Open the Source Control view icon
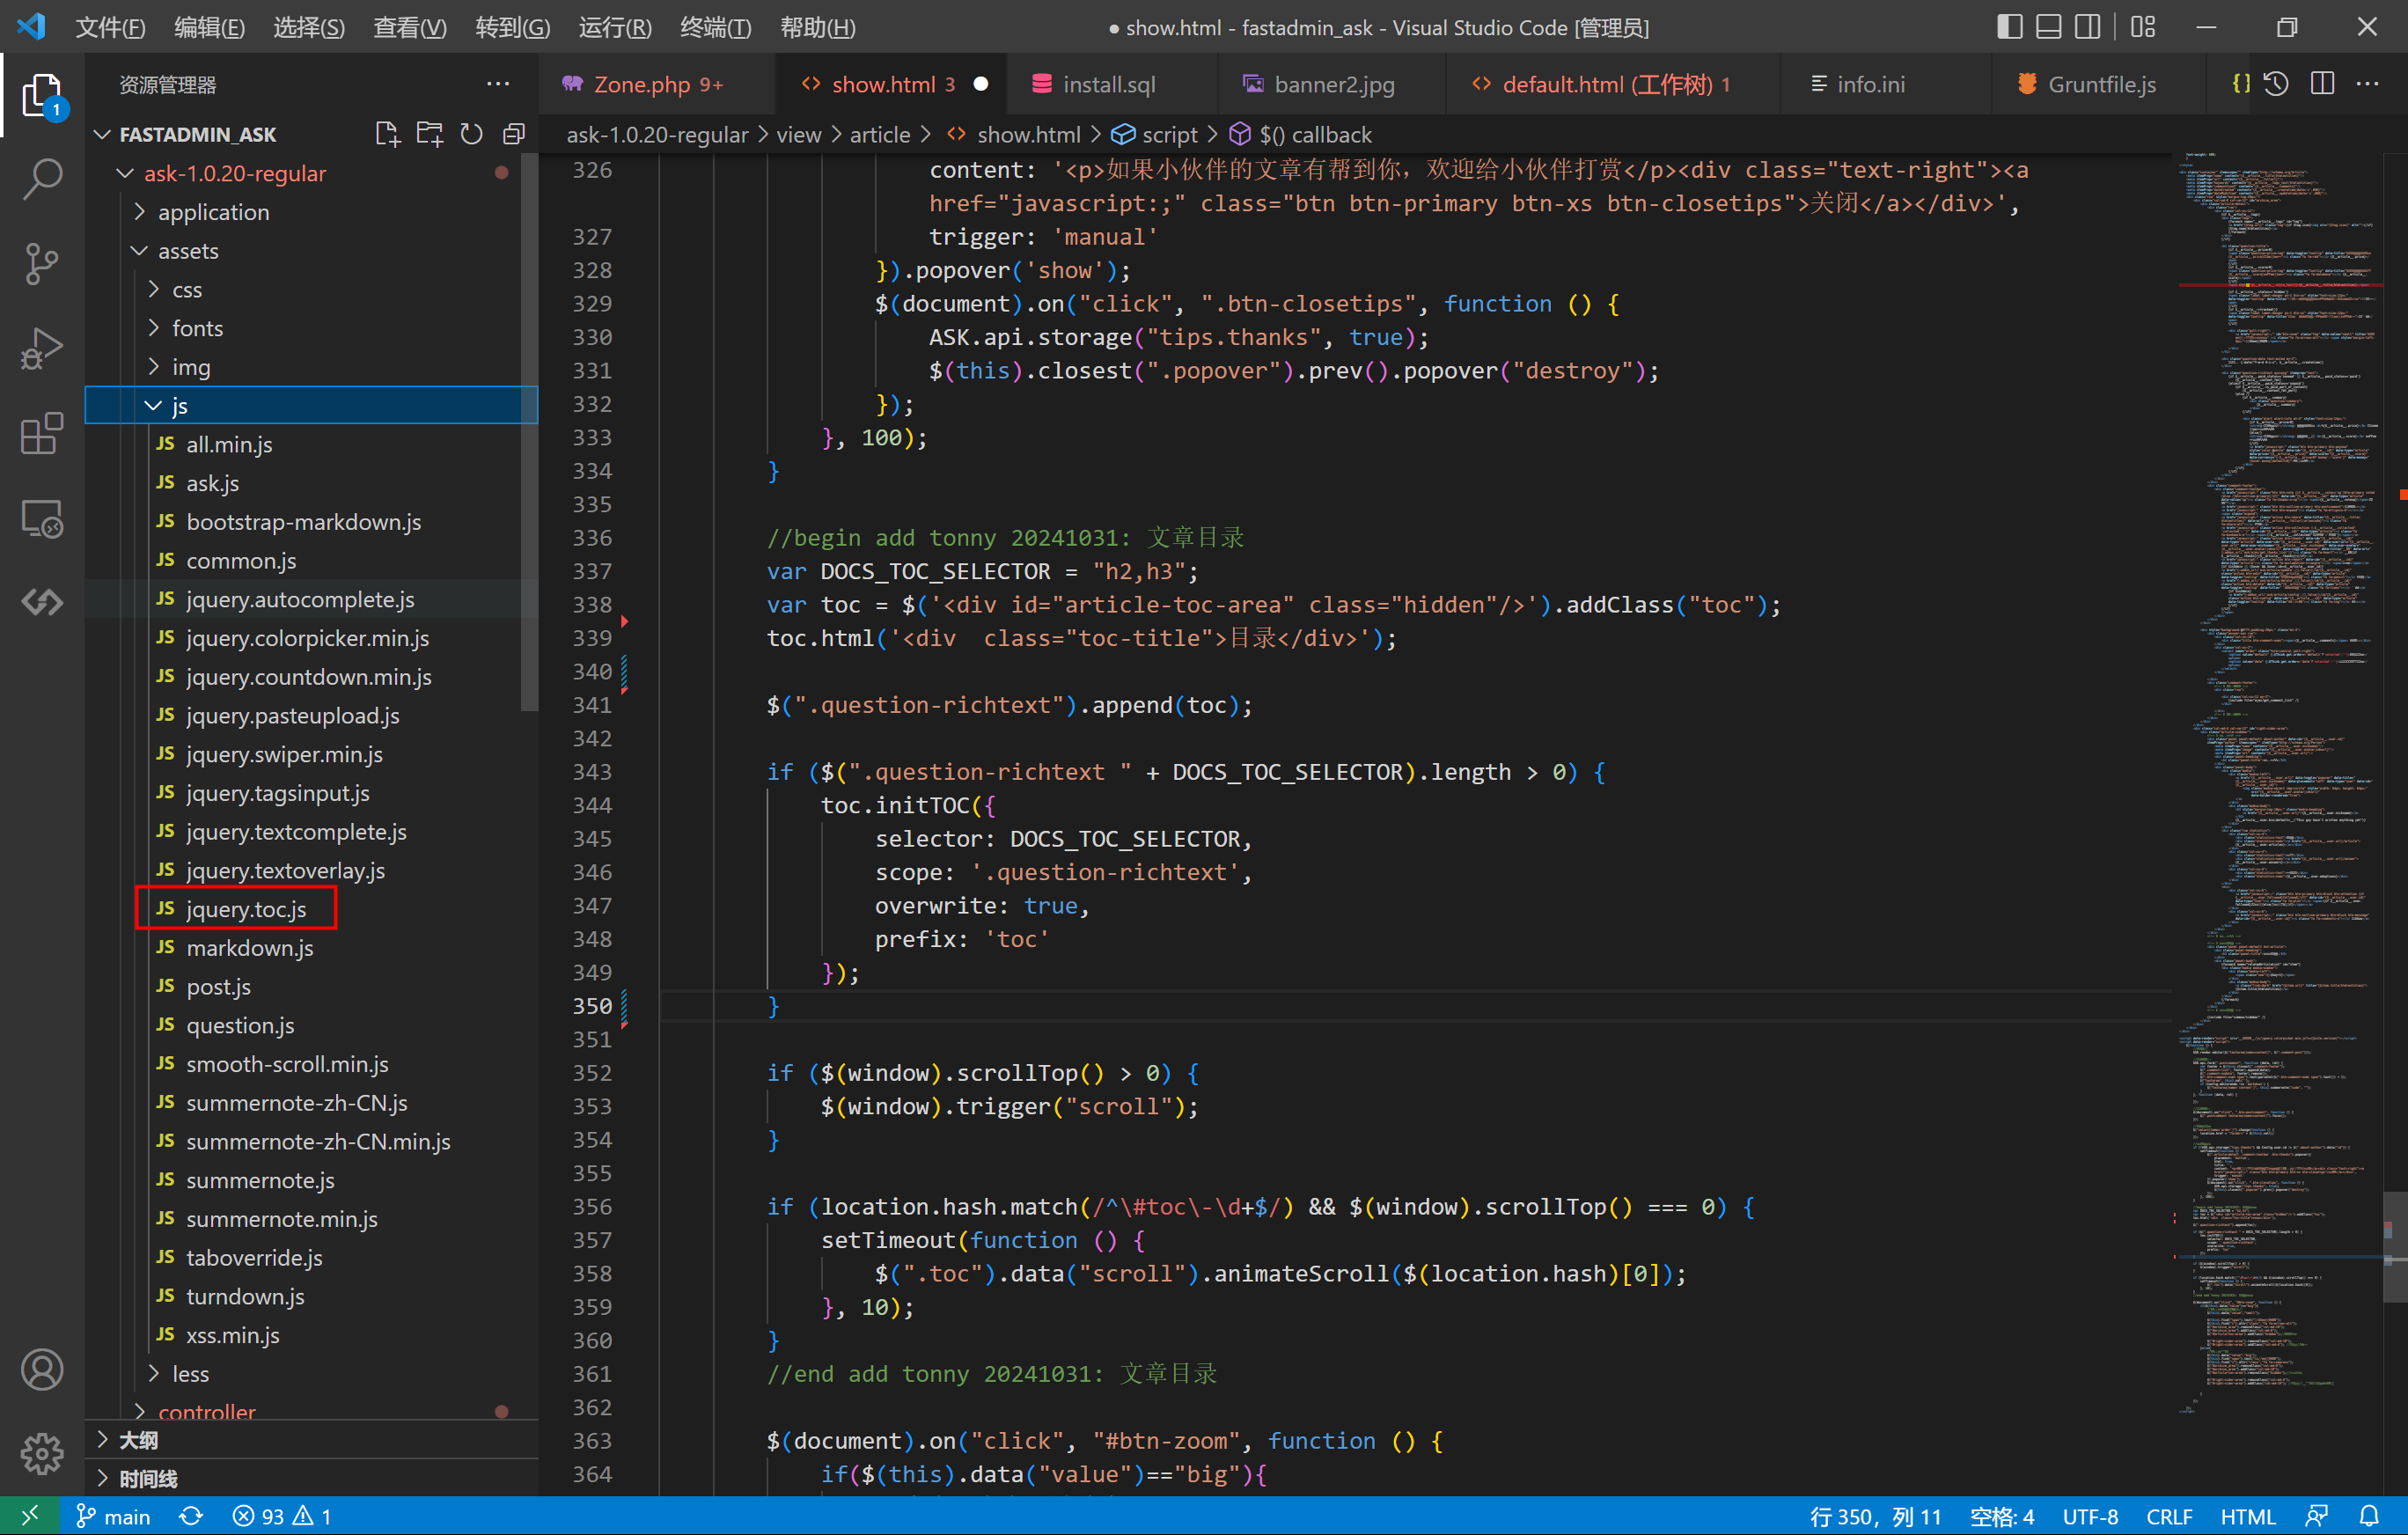Viewport: 2408px width, 1535px height. [x=42, y=264]
